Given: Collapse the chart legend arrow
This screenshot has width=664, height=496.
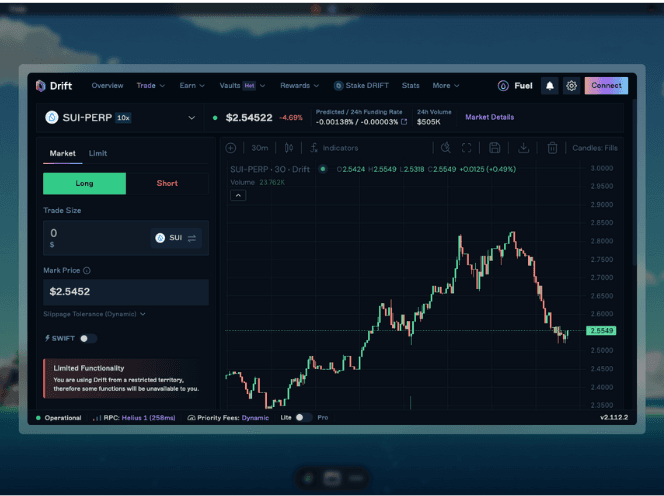Looking at the screenshot, I should coord(238,195).
